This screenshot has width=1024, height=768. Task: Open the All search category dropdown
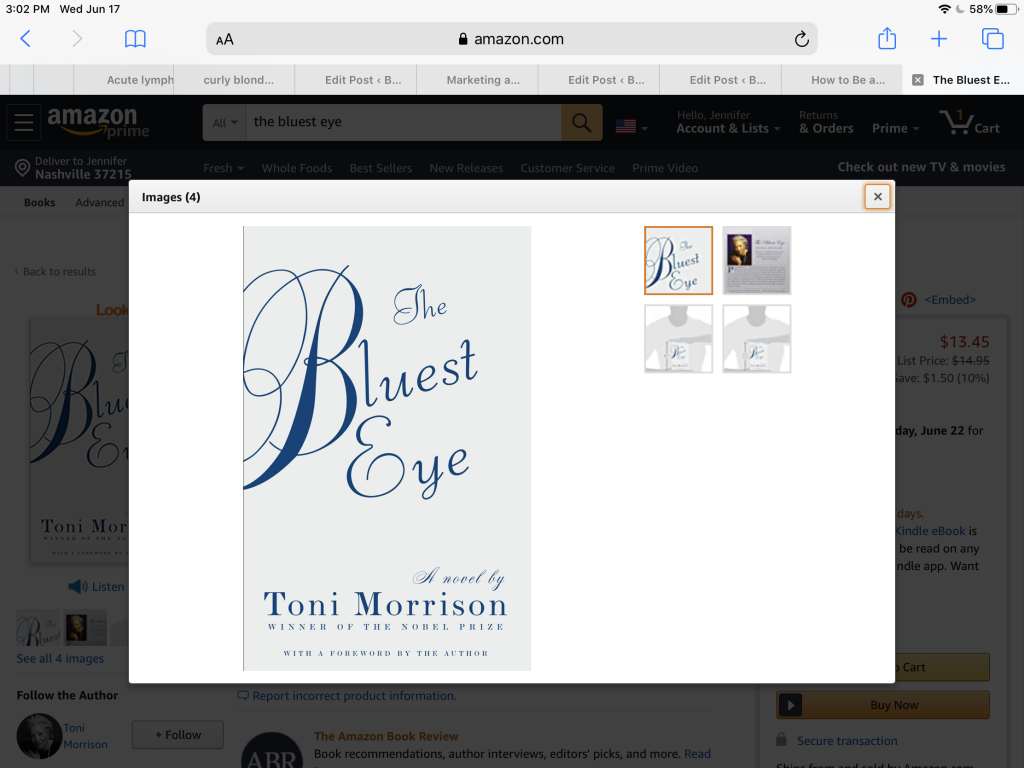tap(225, 122)
